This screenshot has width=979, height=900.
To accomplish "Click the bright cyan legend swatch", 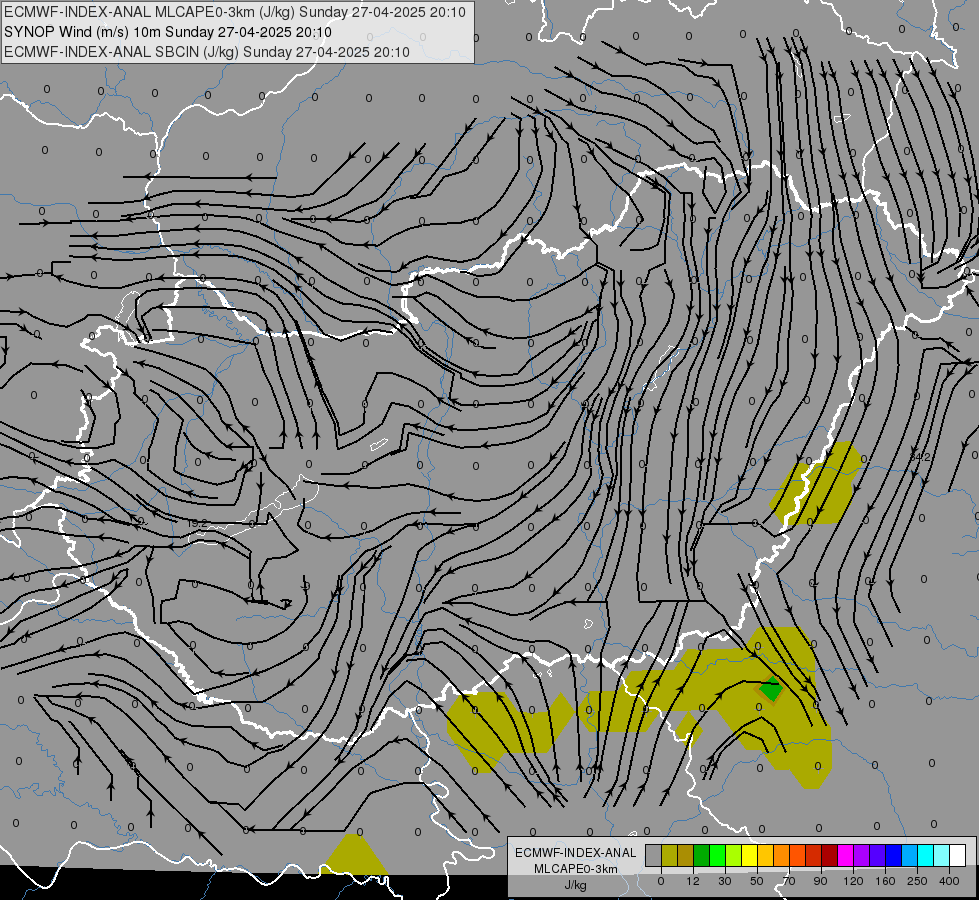I will pos(926,855).
